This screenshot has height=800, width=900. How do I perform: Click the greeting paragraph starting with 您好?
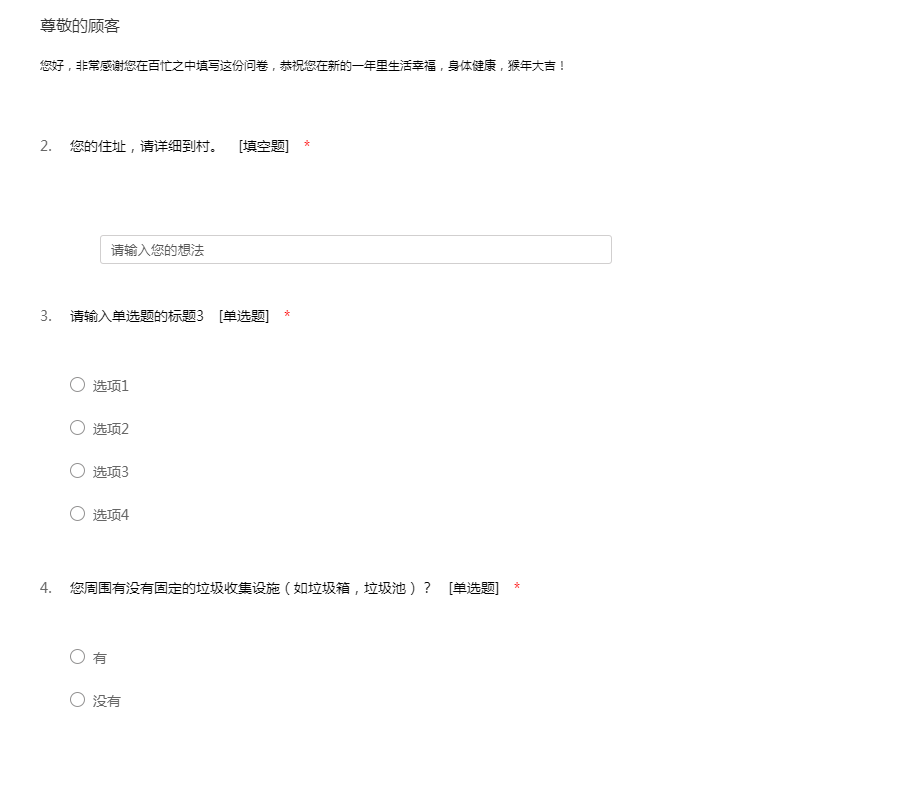[303, 66]
